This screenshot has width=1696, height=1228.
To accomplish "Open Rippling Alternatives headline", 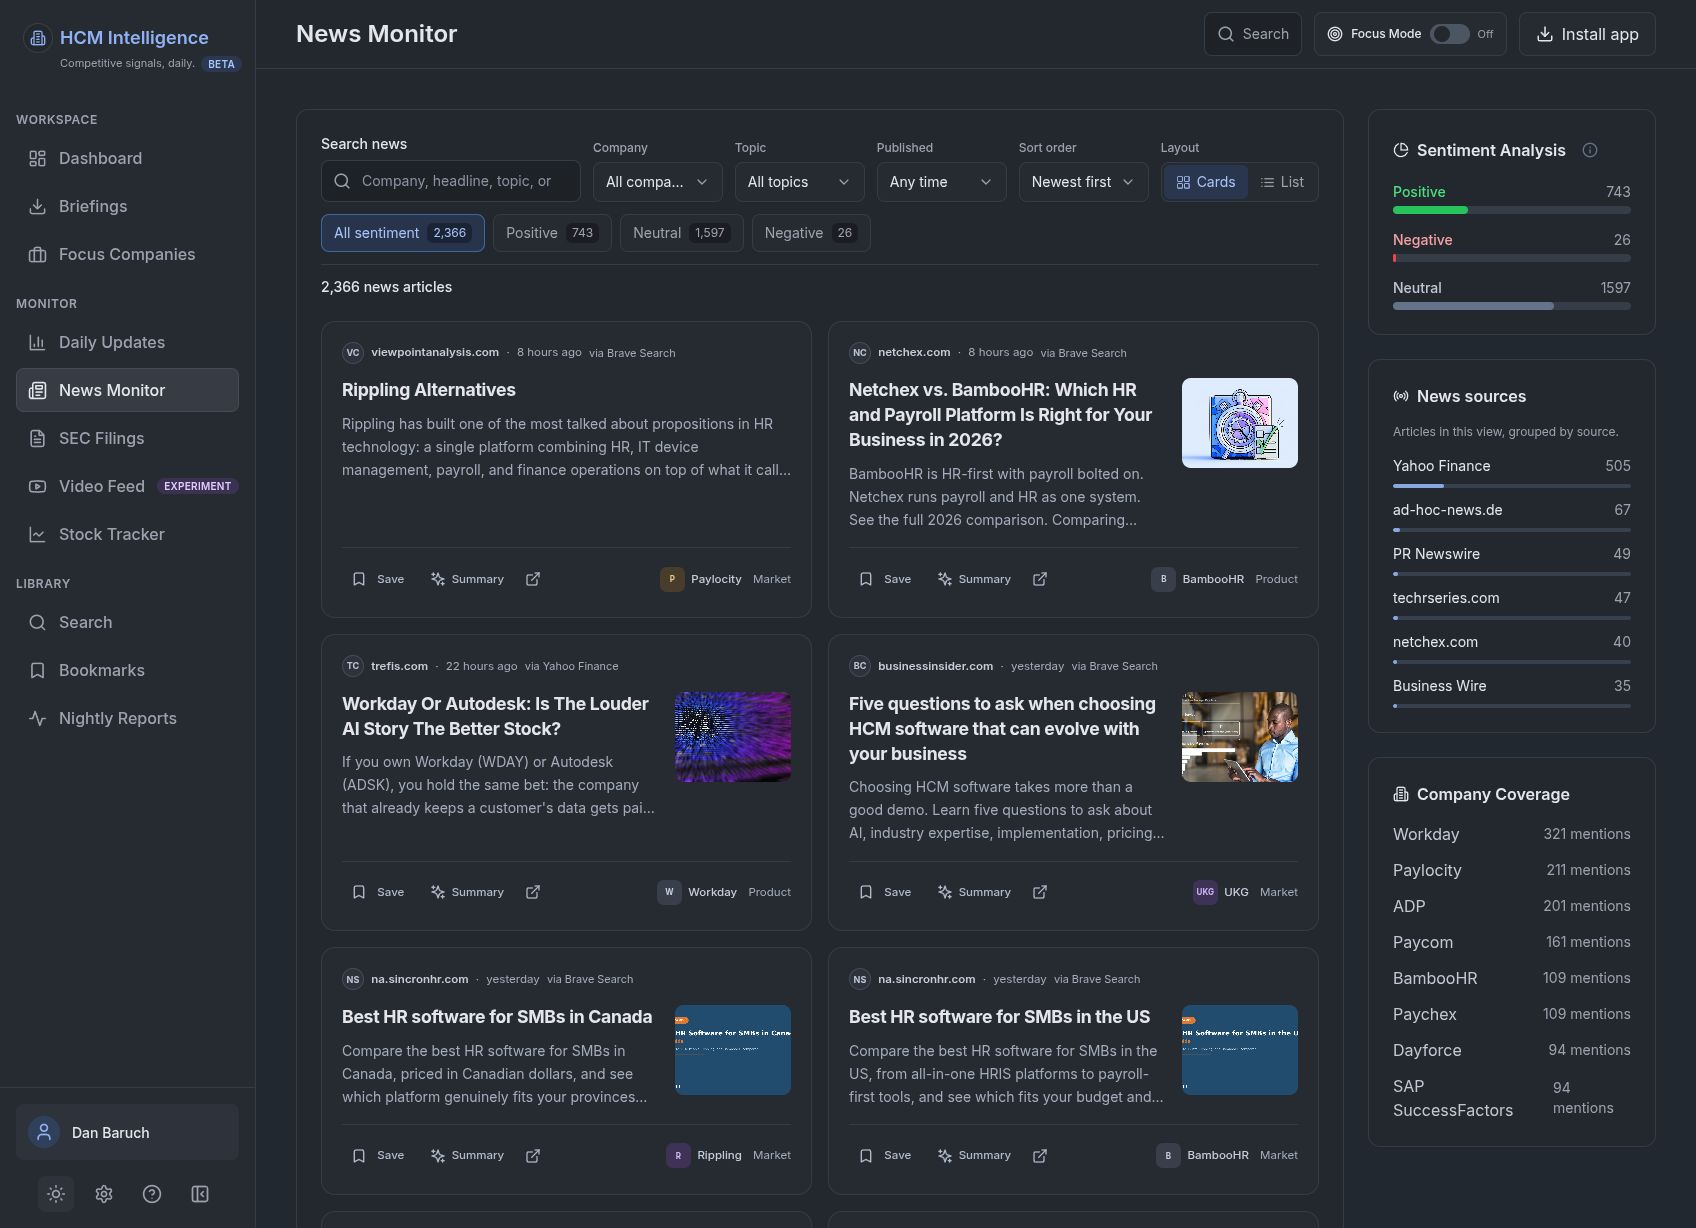I will (x=429, y=390).
